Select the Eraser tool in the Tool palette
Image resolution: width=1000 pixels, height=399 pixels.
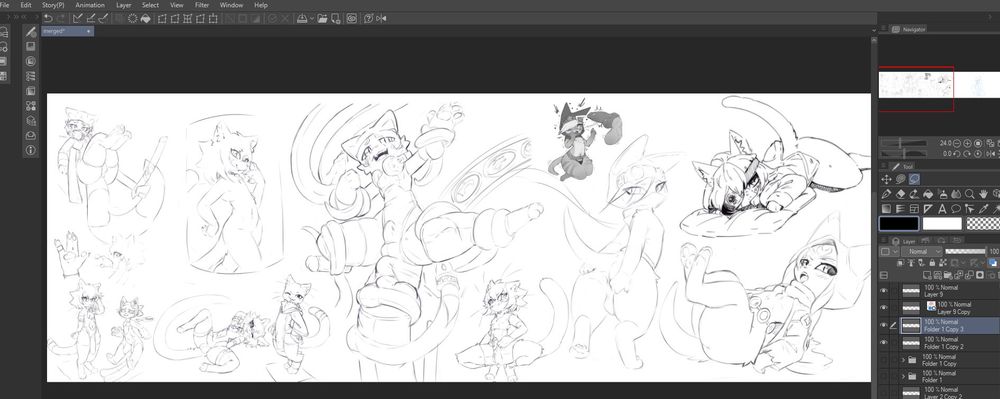901,194
